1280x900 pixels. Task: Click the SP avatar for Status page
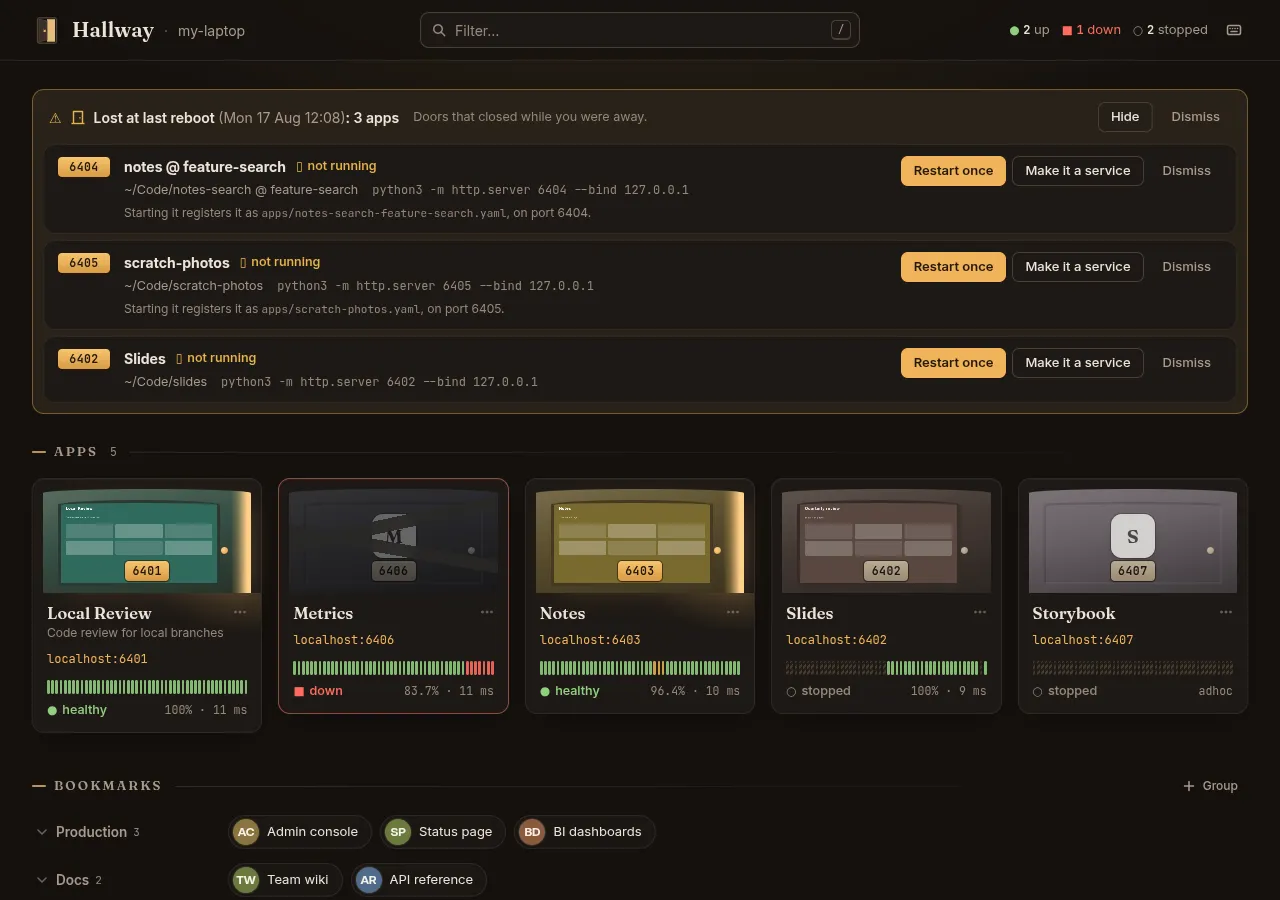[x=398, y=832]
